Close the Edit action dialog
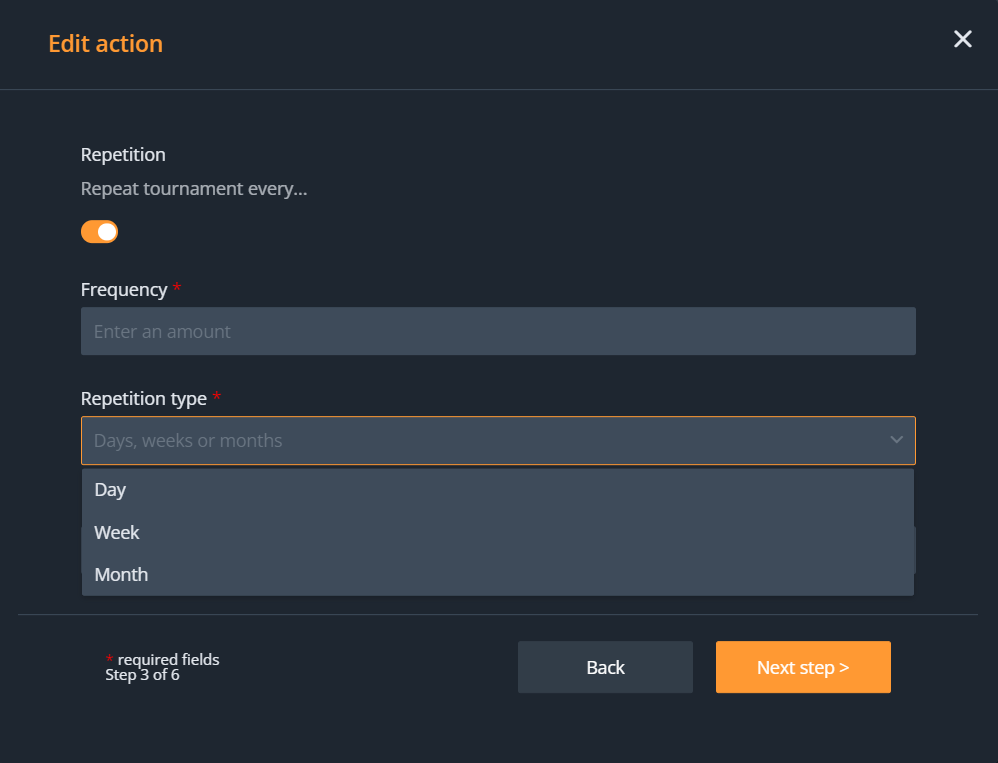Image resolution: width=998 pixels, height=763 pixels. pyautogui.click(x=962, y=39)
